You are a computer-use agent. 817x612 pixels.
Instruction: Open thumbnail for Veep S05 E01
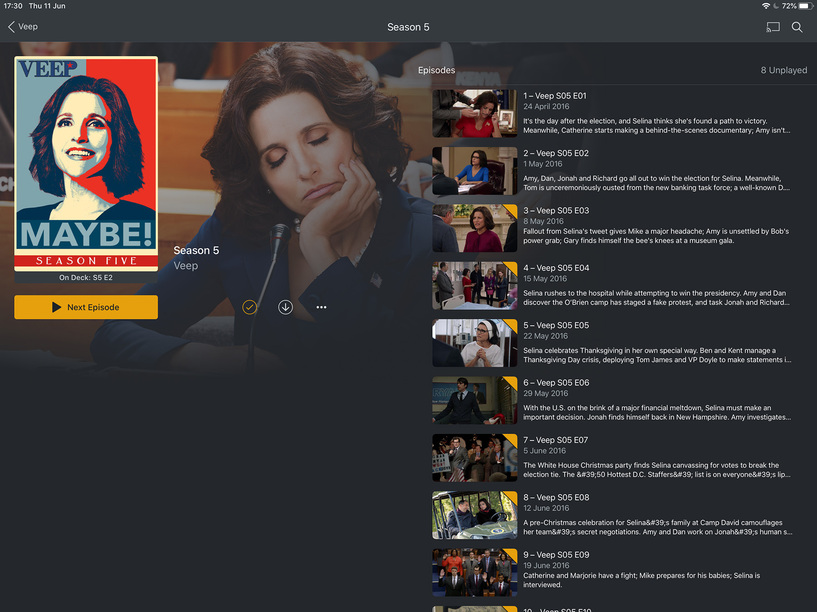475,113
